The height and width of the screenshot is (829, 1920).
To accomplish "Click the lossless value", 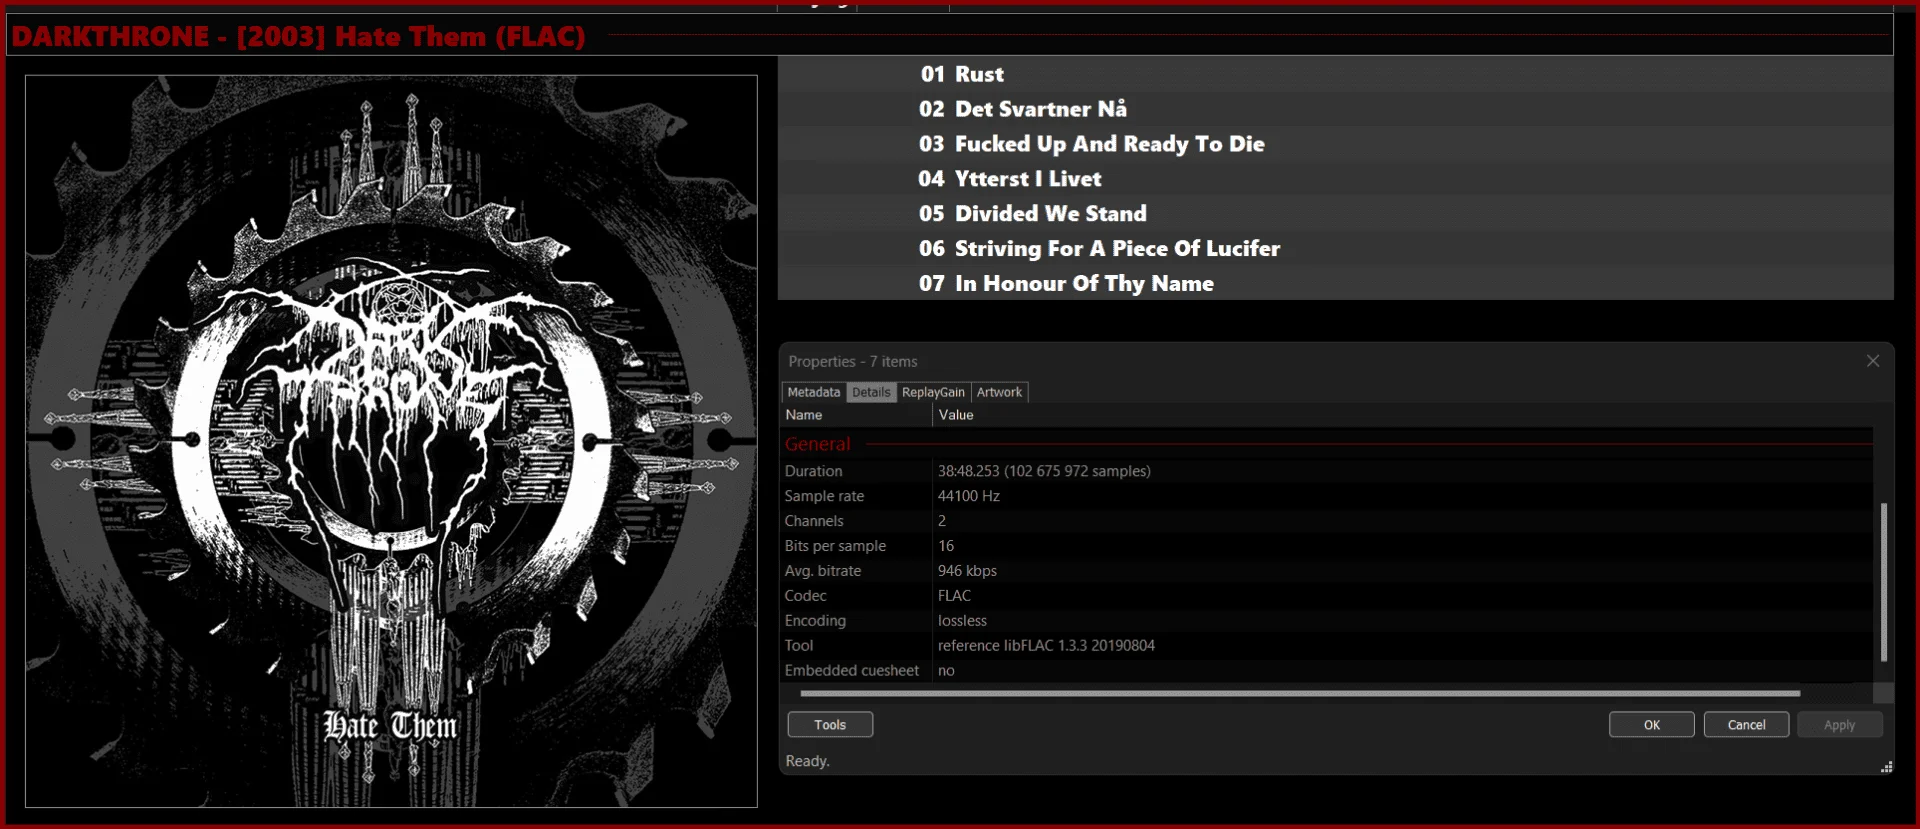I will coord(962,621).
